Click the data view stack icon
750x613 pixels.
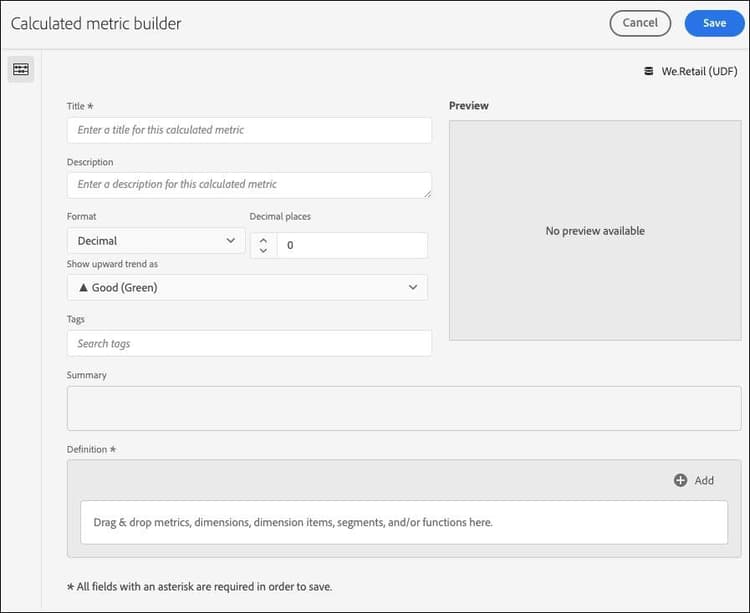648,72
